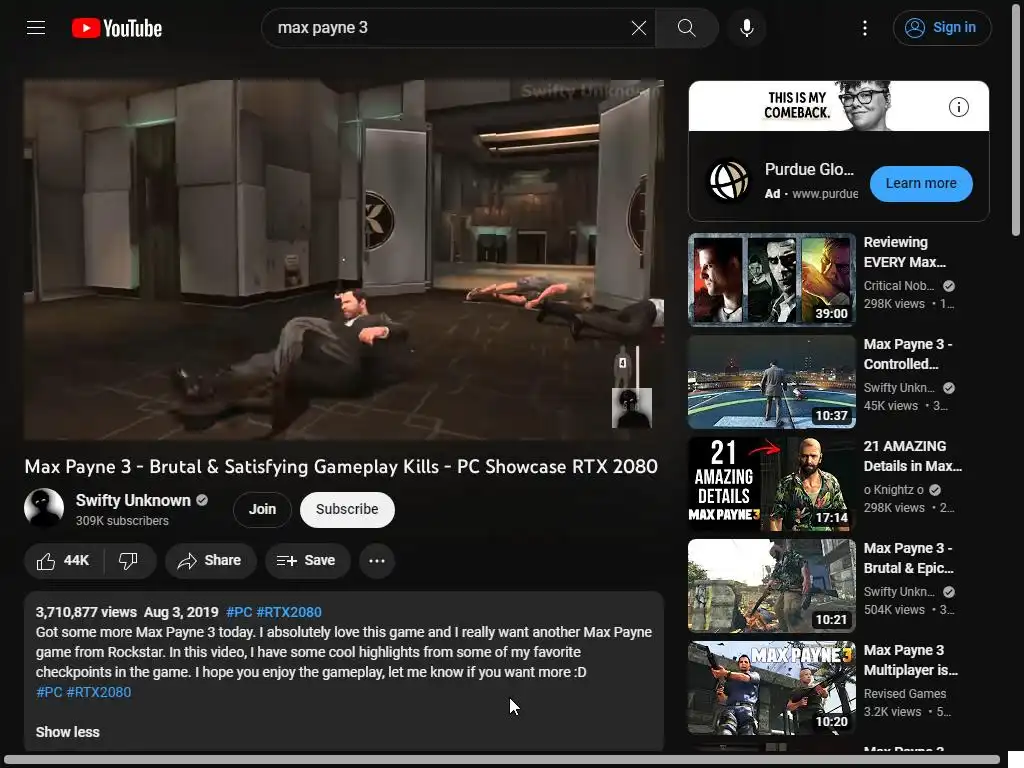Click the www.purdue ad URL
Image resolution: width=1024 pixels, height=768 pixels.
[x=825, y=194]
